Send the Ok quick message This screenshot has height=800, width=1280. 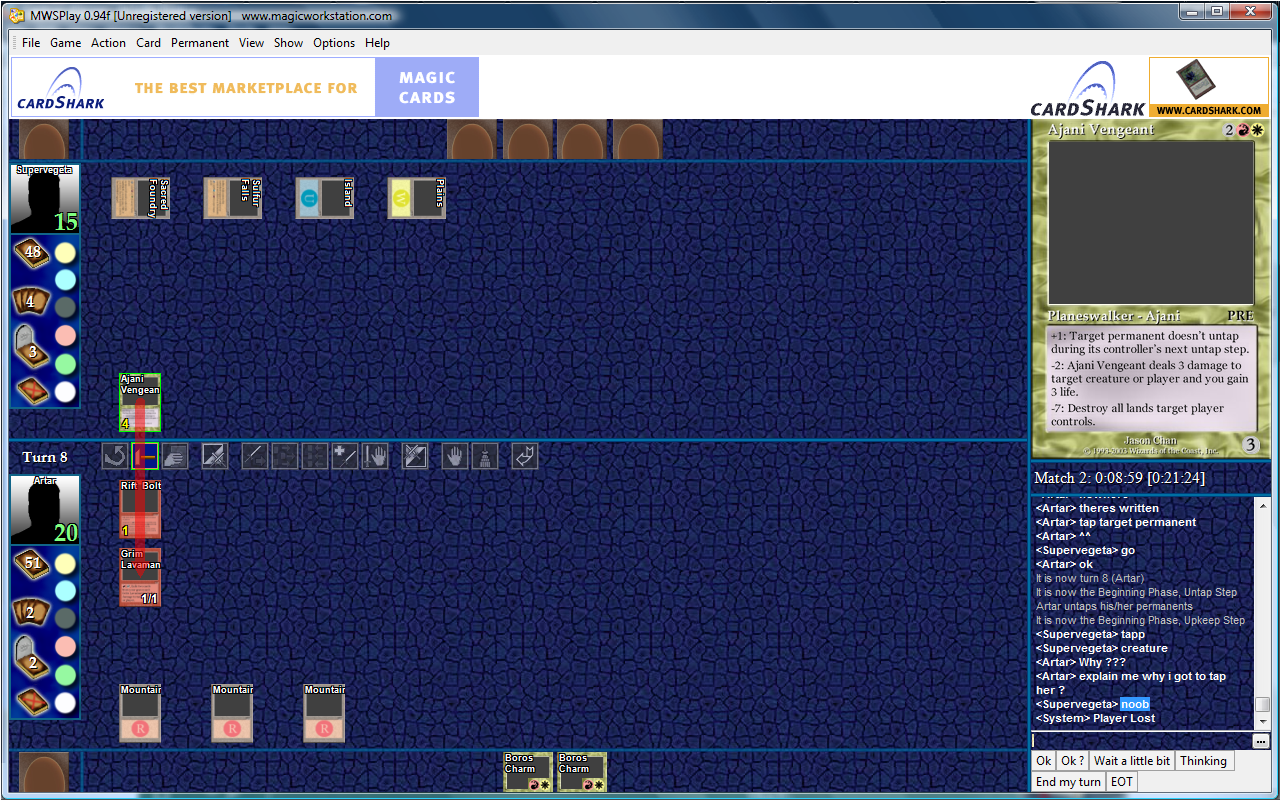click(x=1044, y=761)
